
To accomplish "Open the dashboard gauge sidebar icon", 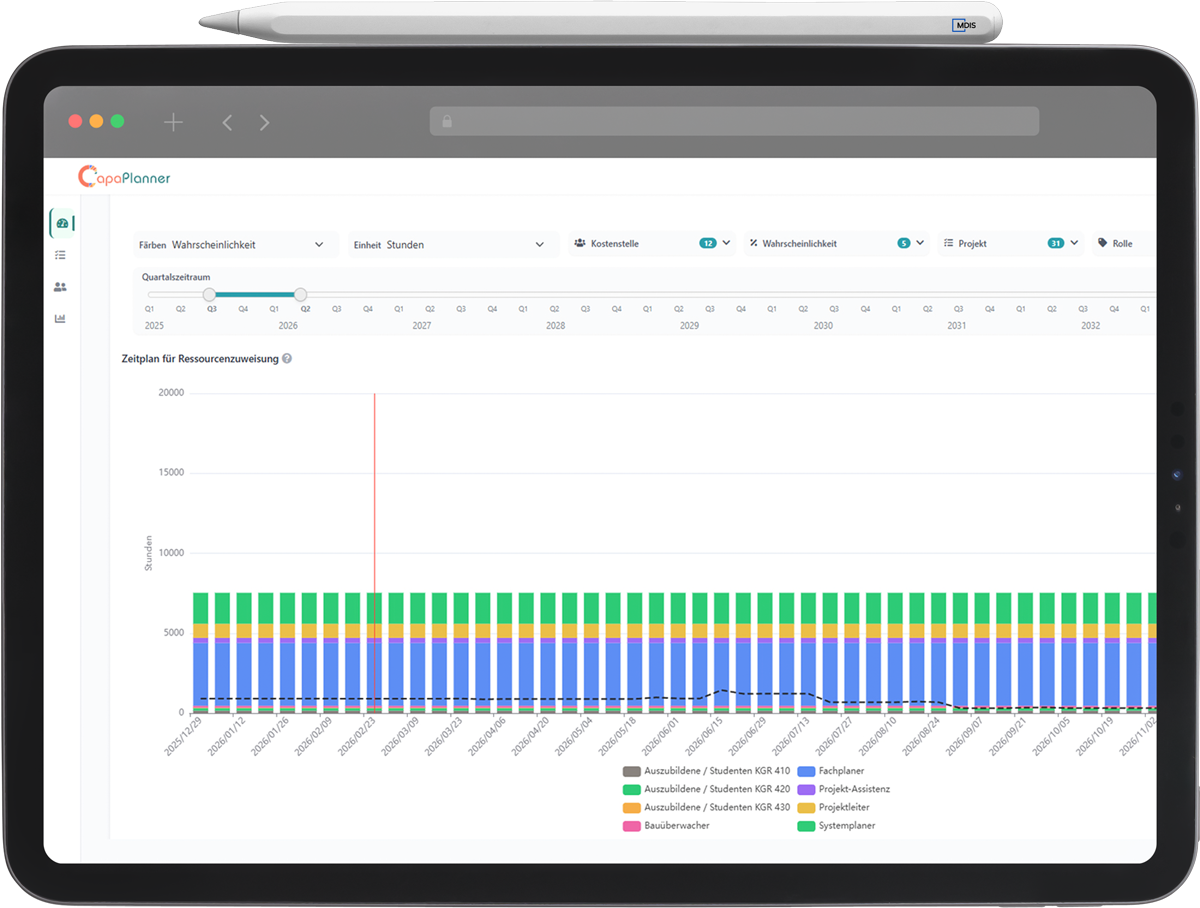I will (62, 223).
